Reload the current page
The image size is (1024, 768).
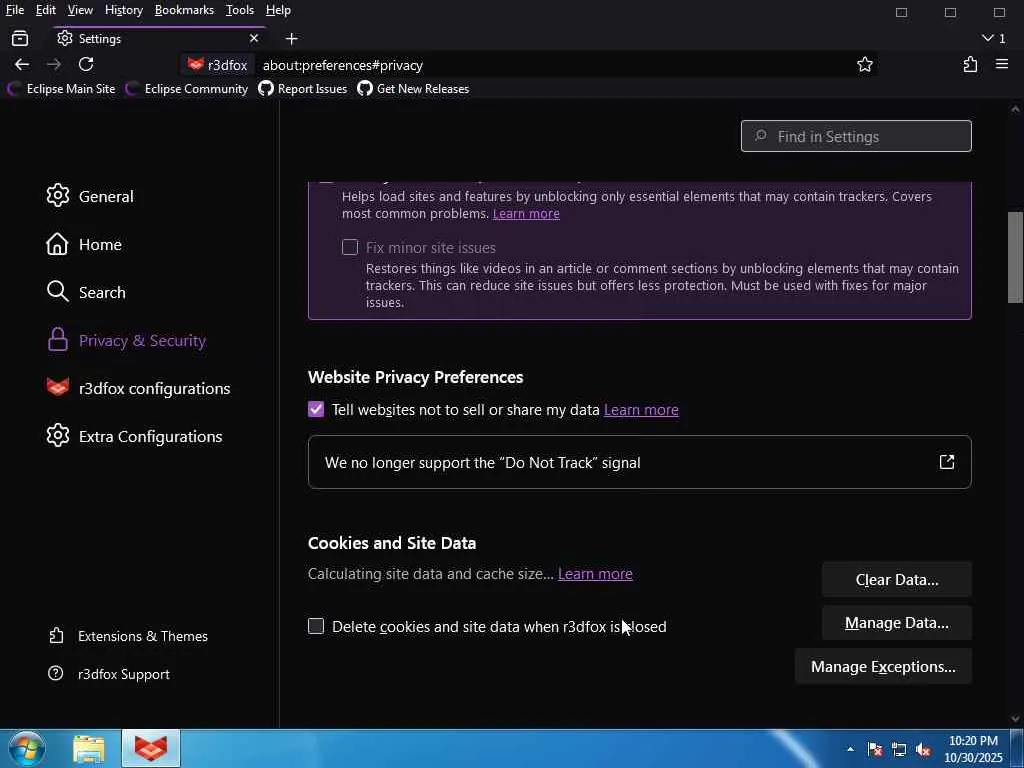tap(86, 65)
